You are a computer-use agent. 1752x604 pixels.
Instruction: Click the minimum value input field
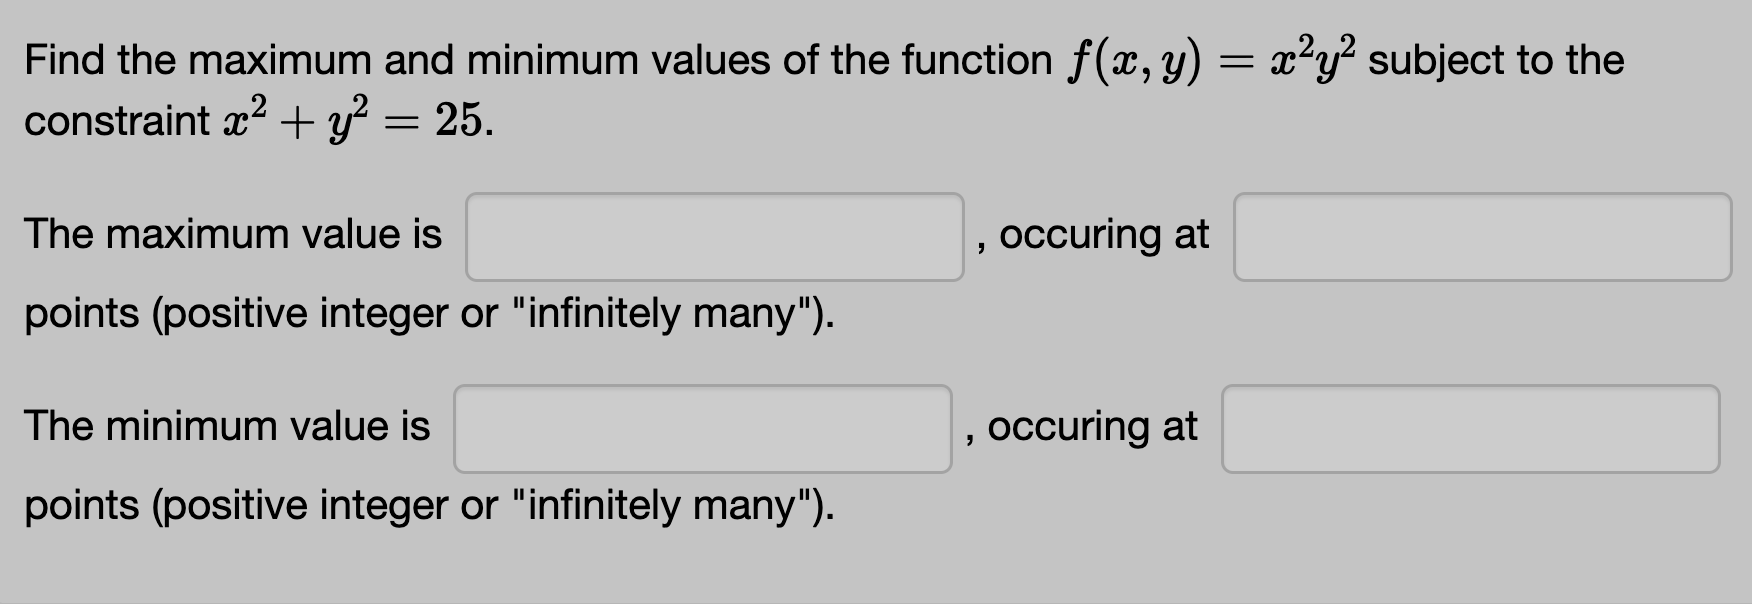coord(703,429)
